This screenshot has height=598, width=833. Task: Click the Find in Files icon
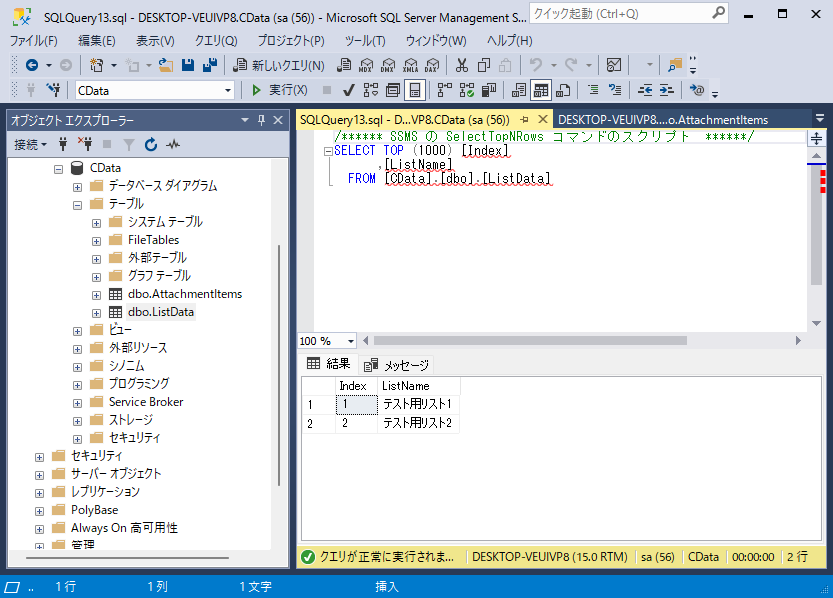[x=675, y=65]
